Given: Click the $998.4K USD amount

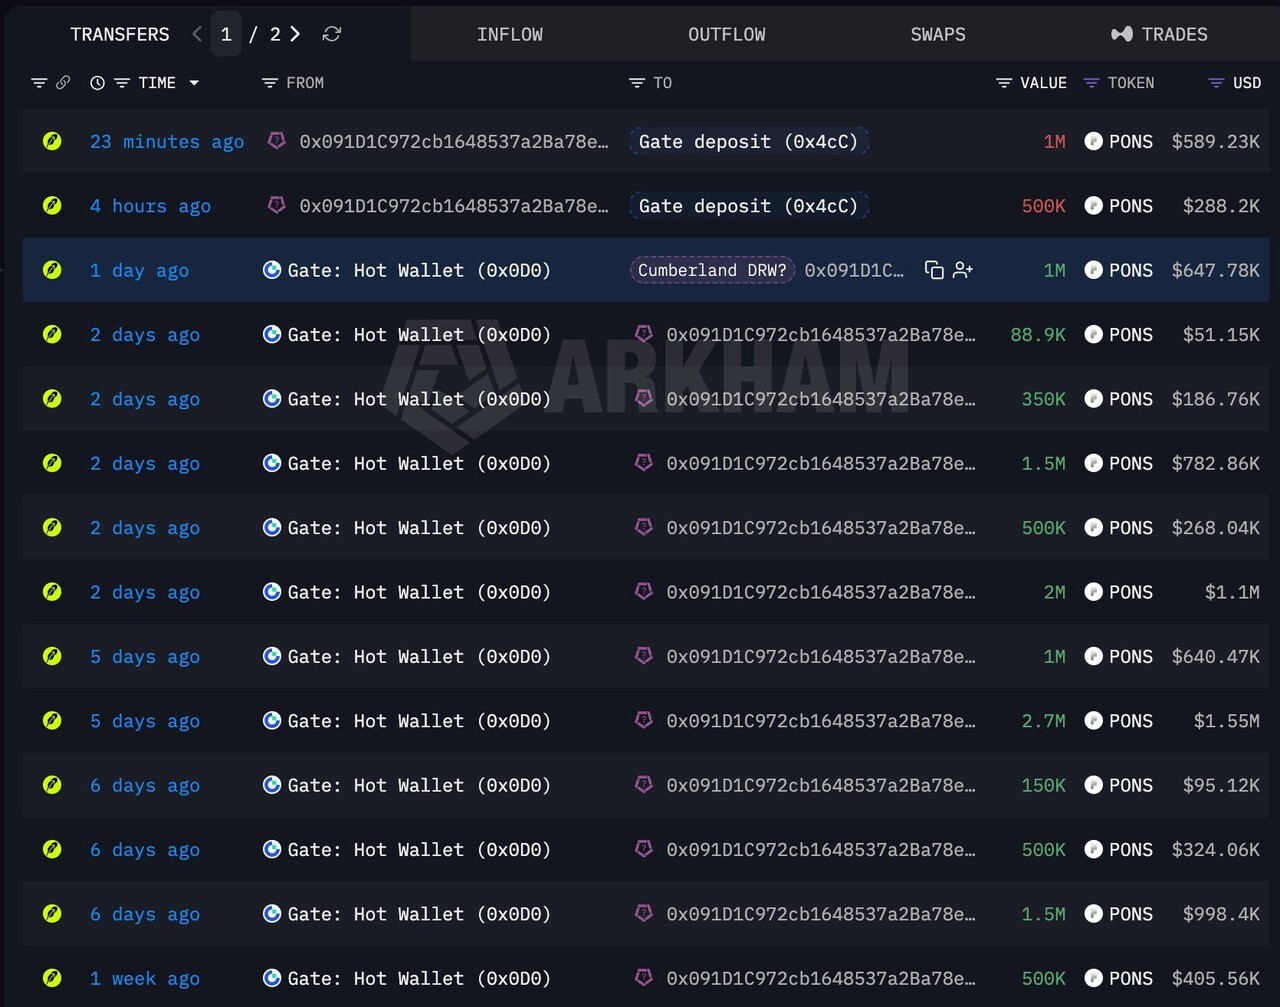Looking at the screenshot, I should coord(1221,914).
